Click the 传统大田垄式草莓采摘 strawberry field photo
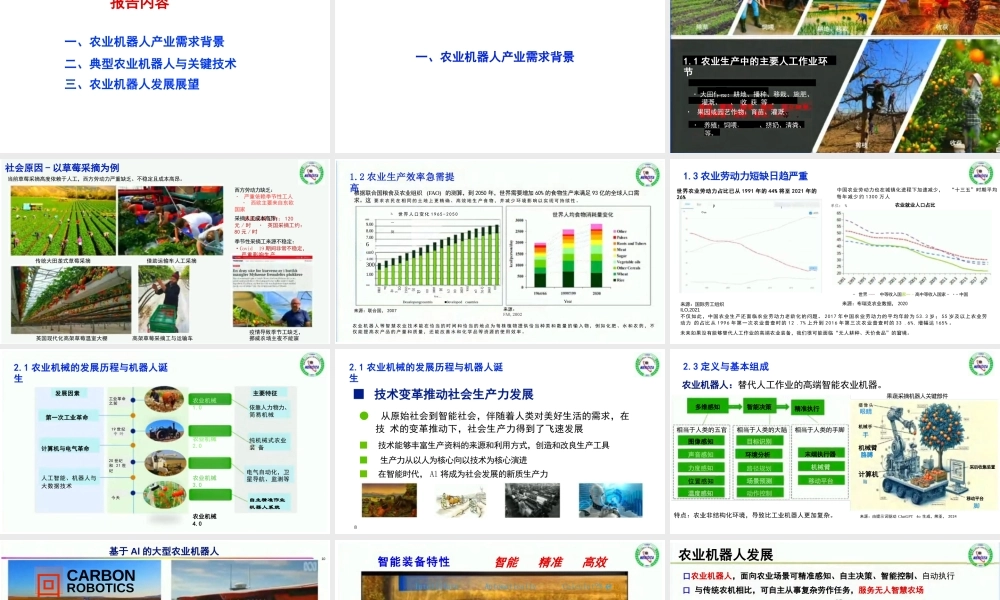The height and width of the screenshot is (600, 1000). pos(63,221)
